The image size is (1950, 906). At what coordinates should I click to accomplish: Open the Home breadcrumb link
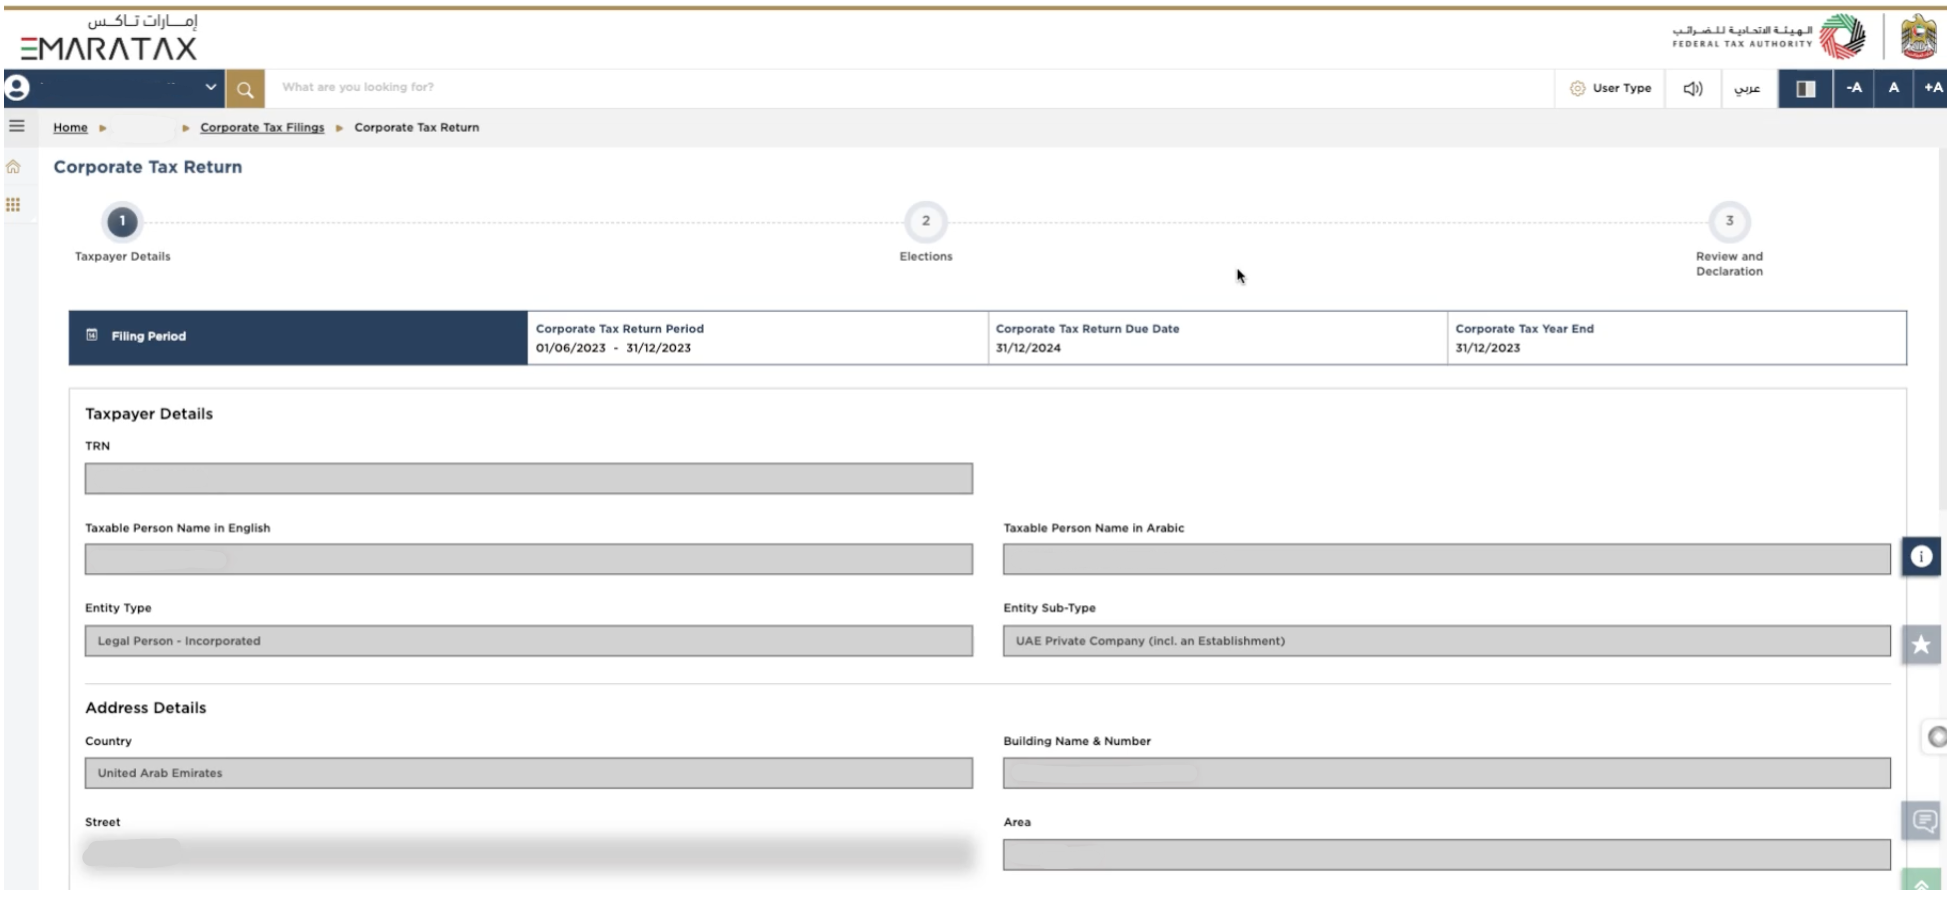click(x=70, y=128)
